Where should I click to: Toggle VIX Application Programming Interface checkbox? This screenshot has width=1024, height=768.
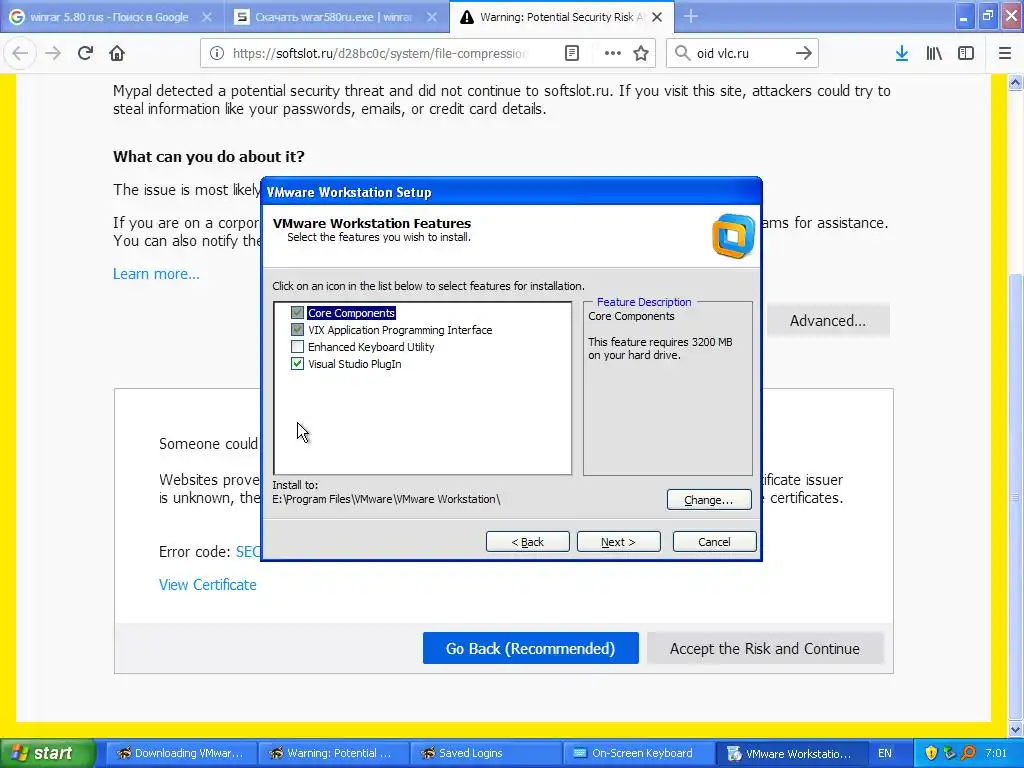297,330
